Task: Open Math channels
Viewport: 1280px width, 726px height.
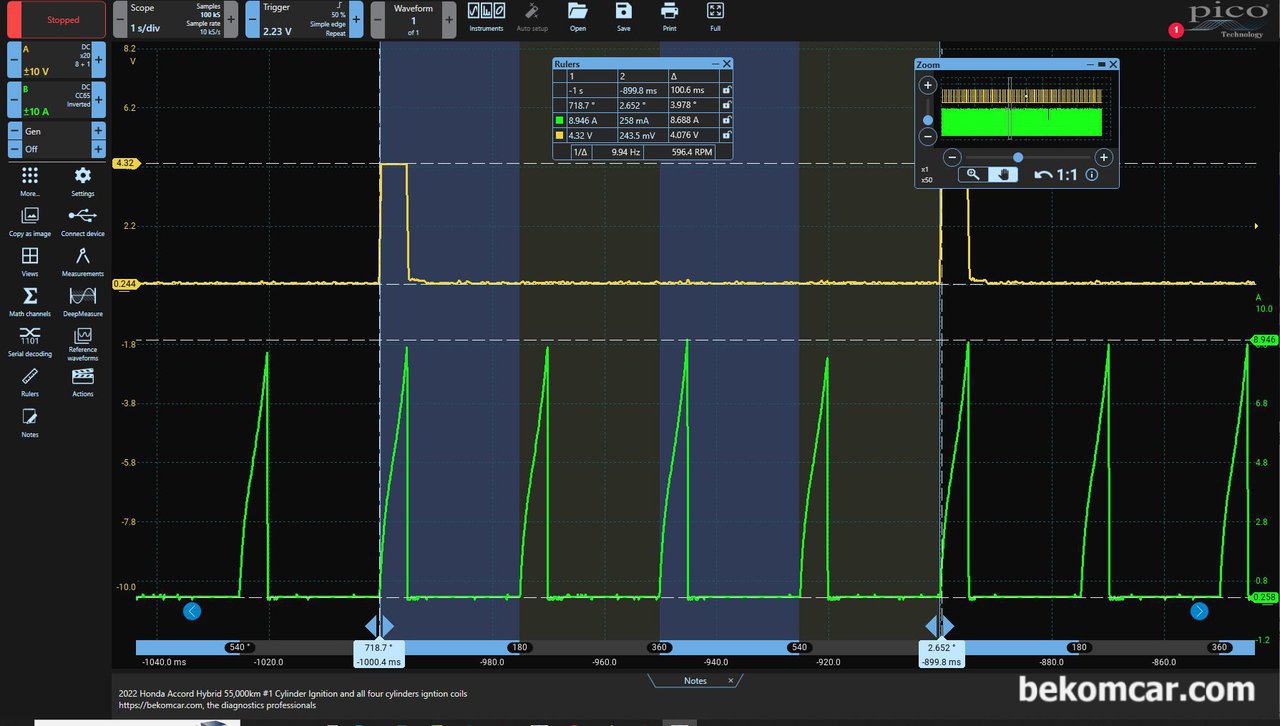Action: [30, 301]
